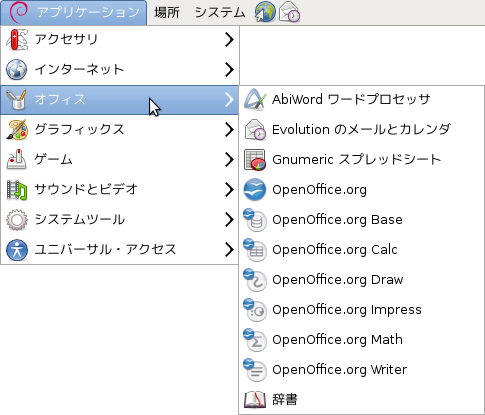Open the Gnumeric spreadsheet icon

click(255, 159)
